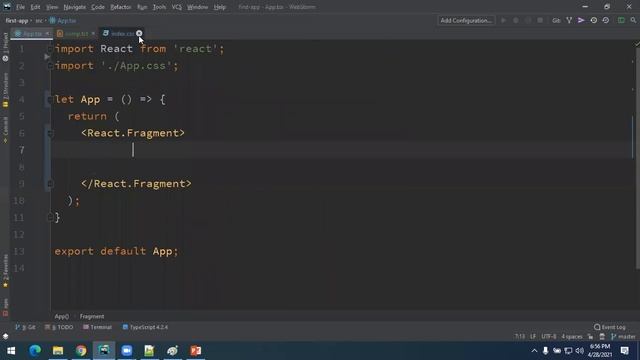640x360 pixels.
Task: Collapse React.Fragment fold on line 6
Action: pos(50,133)
